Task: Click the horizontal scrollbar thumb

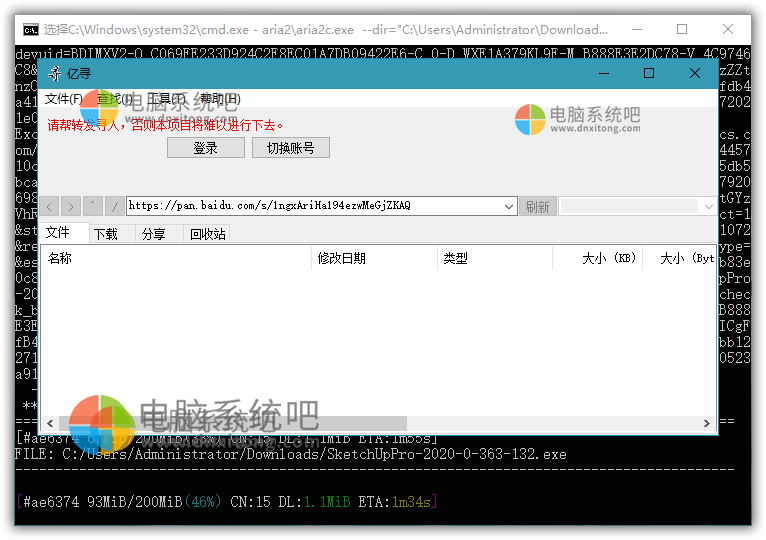Action: [x=233, y=423]
